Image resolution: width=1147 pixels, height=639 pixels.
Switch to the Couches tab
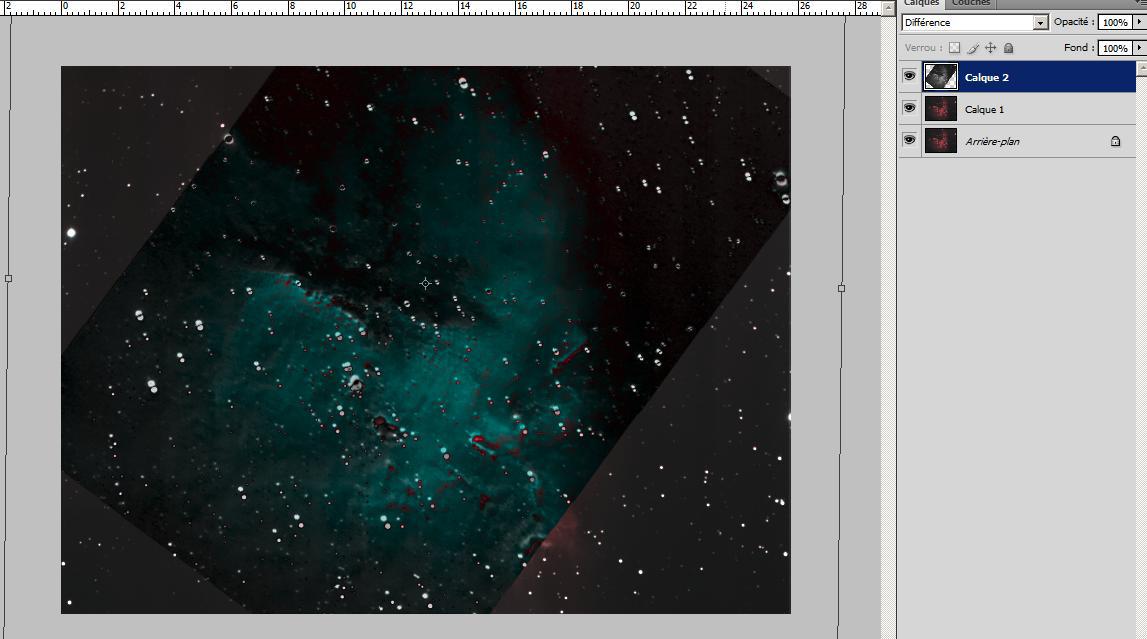(x=971, y=3)
